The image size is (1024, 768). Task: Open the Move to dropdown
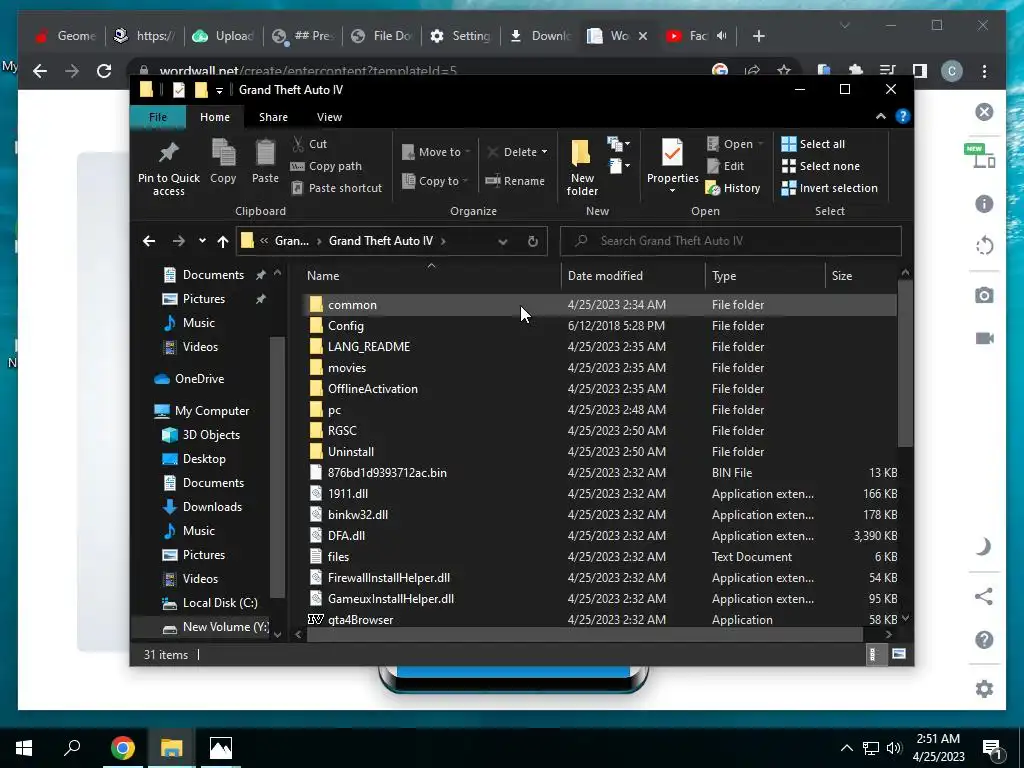436,152
